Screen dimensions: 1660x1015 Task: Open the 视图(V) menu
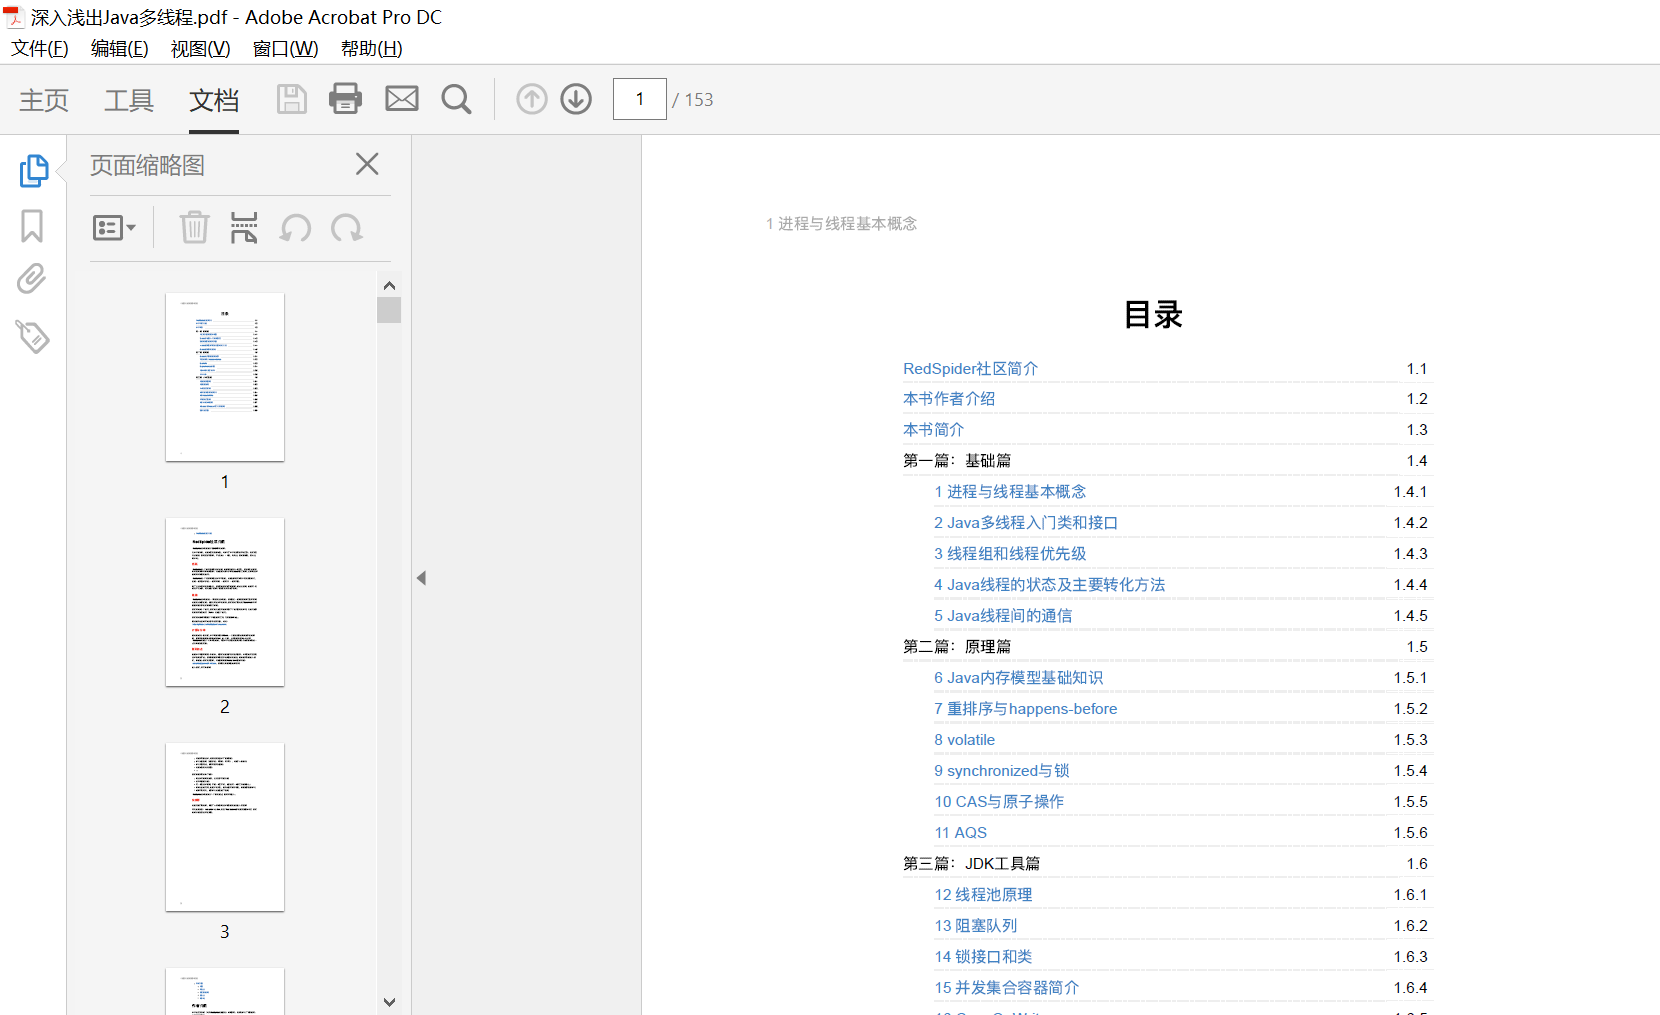point(201,49)
